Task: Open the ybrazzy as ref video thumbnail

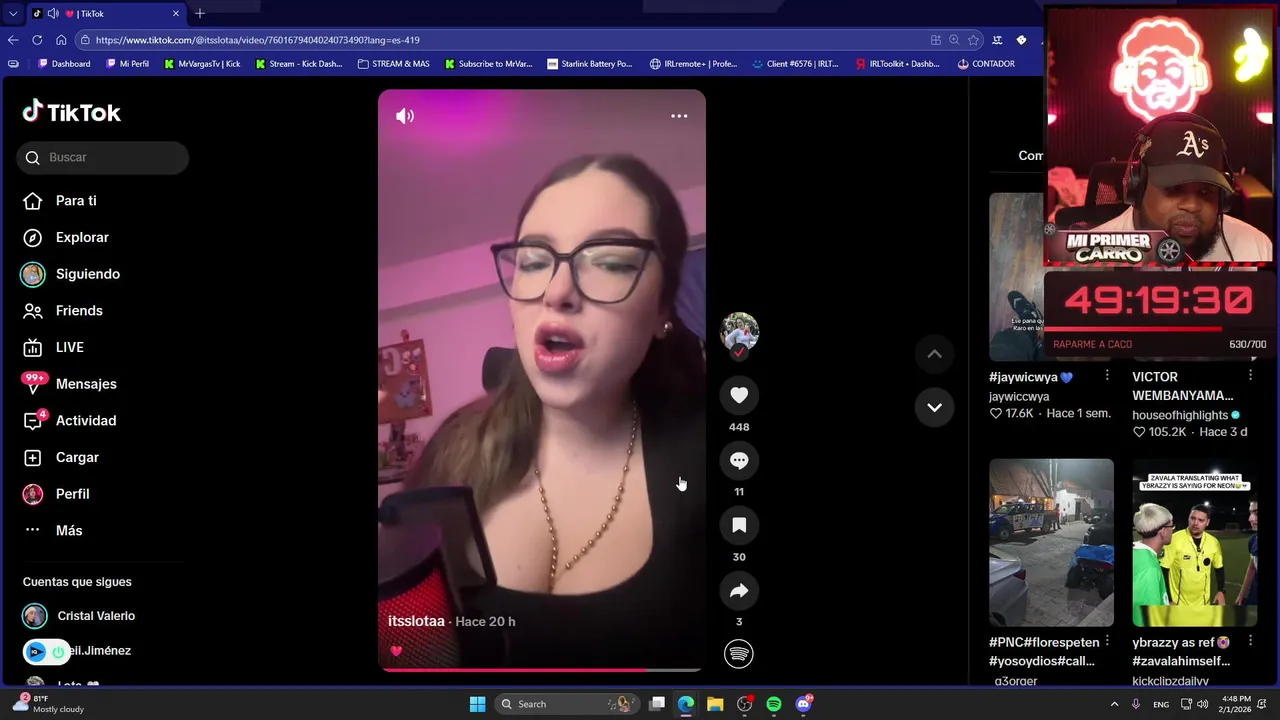Action: click(1194, 543)
